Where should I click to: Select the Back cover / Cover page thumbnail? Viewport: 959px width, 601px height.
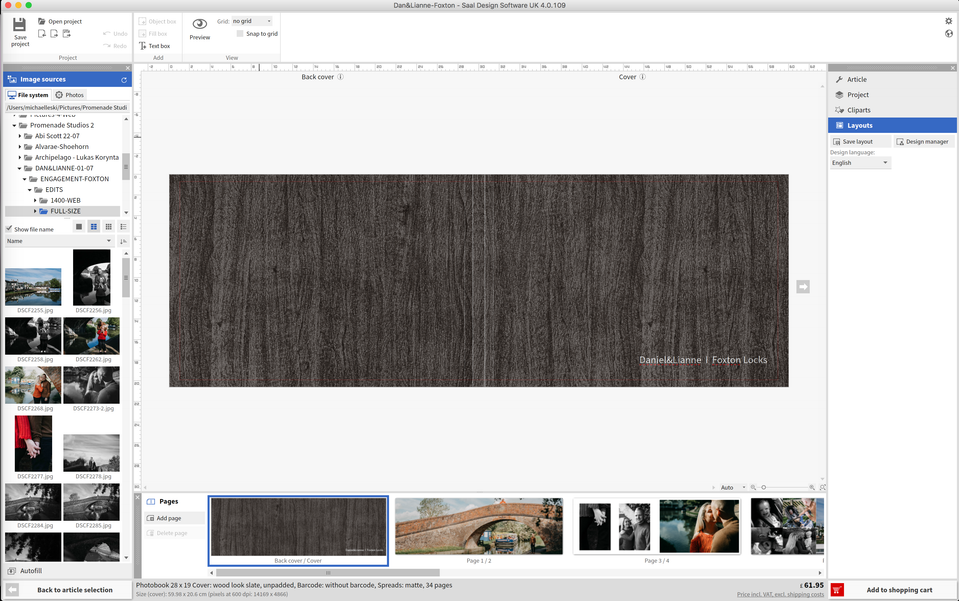tap(298, 531)
